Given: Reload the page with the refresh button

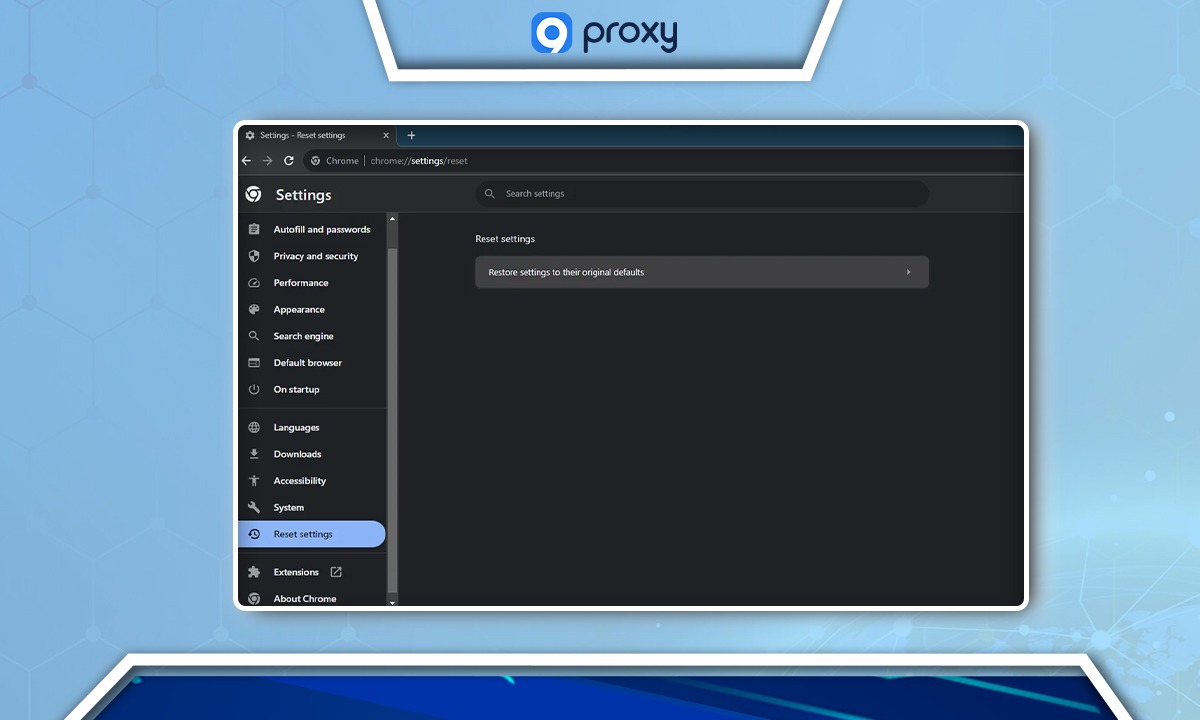Looking at the screenshot, I should point(289,161).
